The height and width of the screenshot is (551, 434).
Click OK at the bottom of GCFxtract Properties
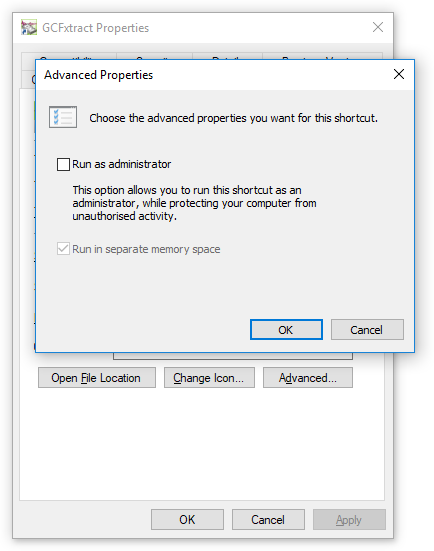click(x=187, y=519)
